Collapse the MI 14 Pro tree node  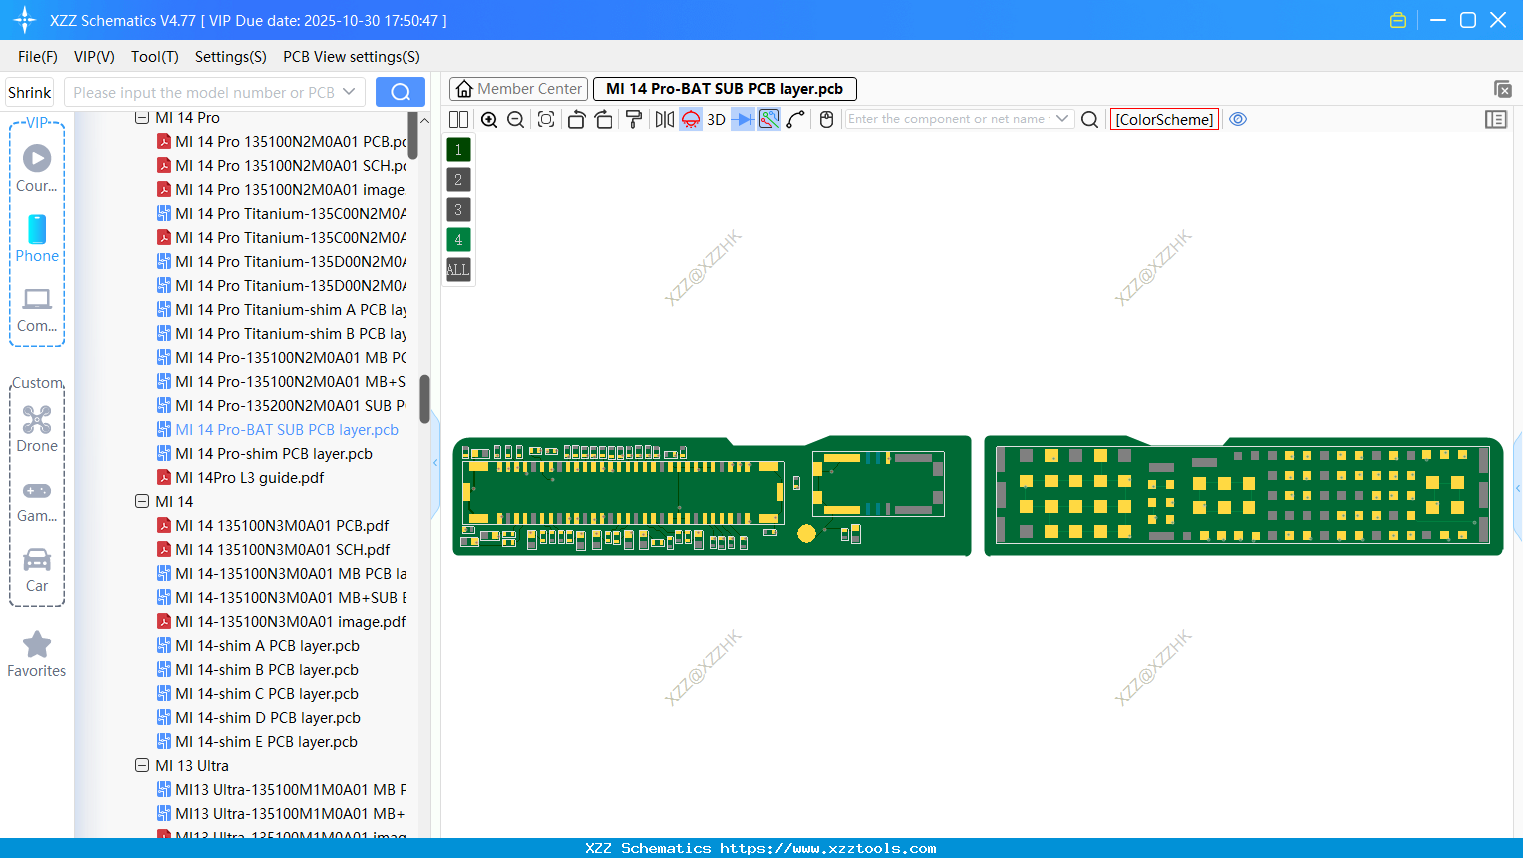[x=141, y=117]
